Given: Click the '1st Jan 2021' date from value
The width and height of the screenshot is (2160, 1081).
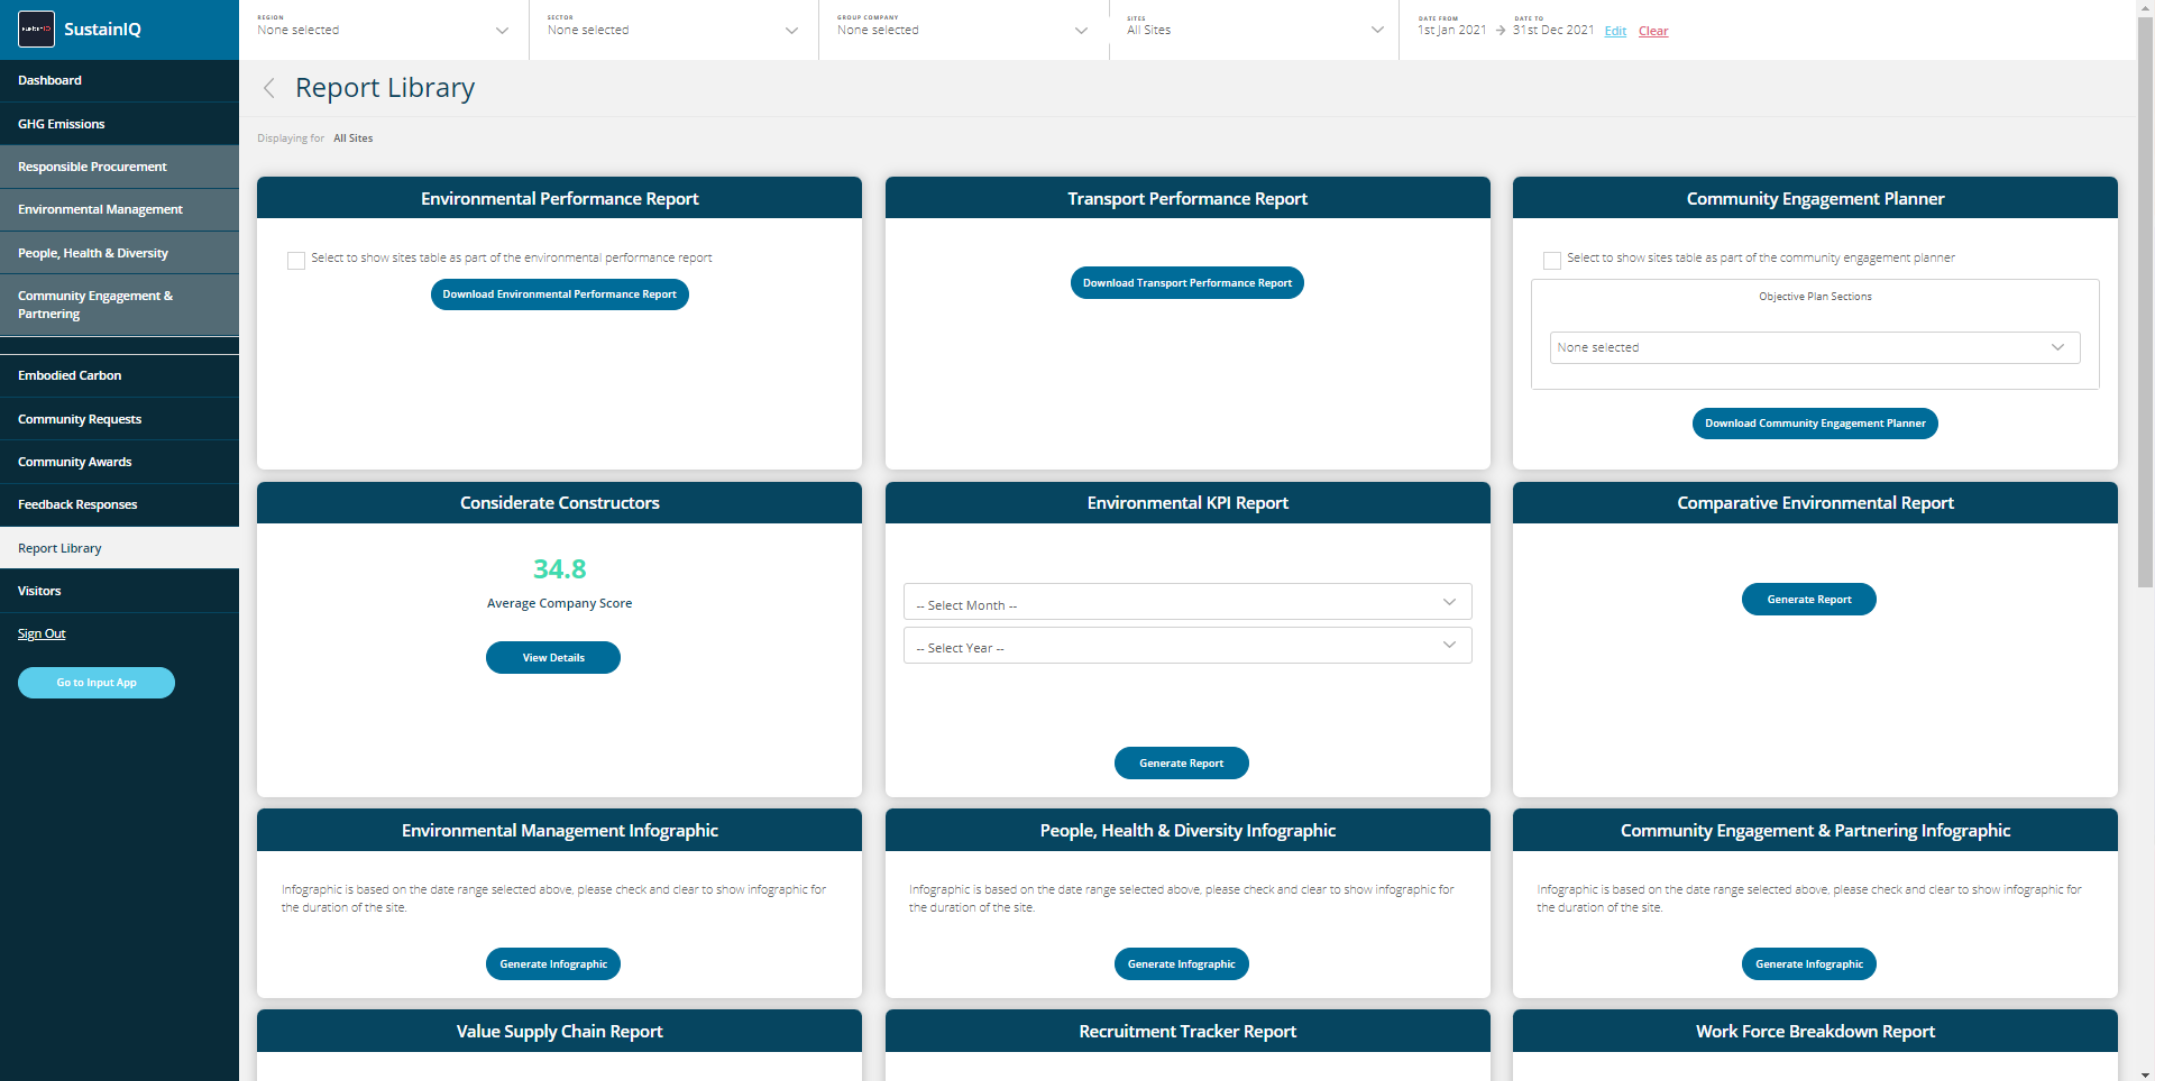Looking at the screenshot, I should coord(1452,30).
